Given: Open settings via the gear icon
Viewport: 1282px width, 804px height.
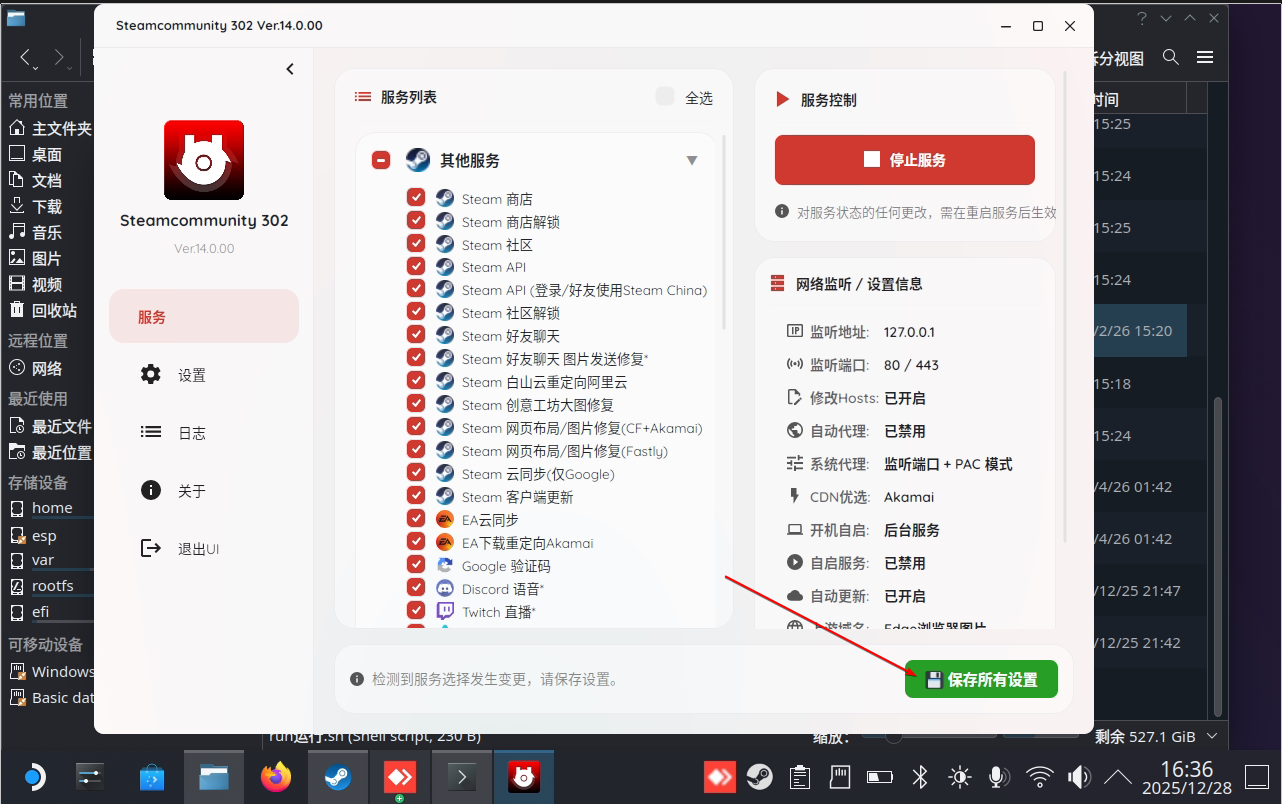Looking at the screenshot, I should (151, 375).
